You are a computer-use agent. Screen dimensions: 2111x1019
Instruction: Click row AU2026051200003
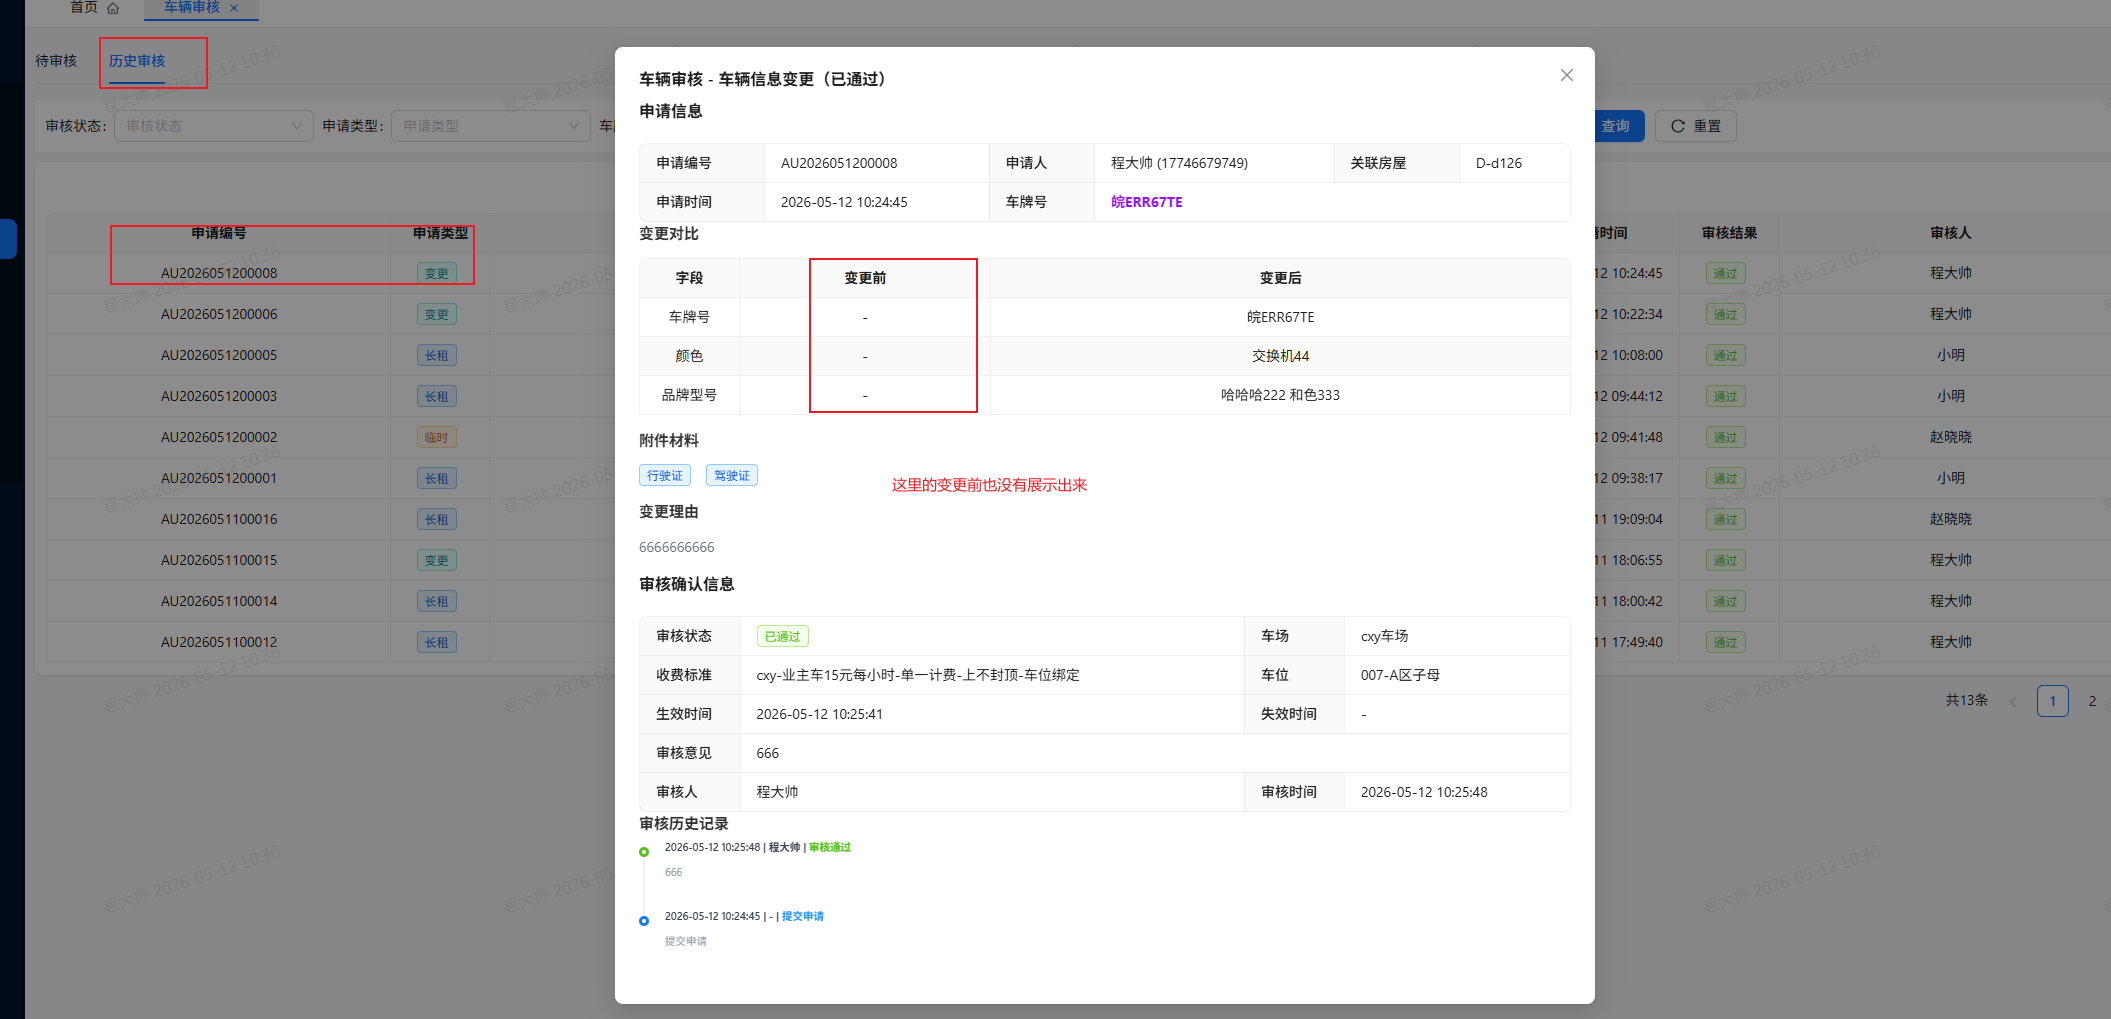coord(219,396)
